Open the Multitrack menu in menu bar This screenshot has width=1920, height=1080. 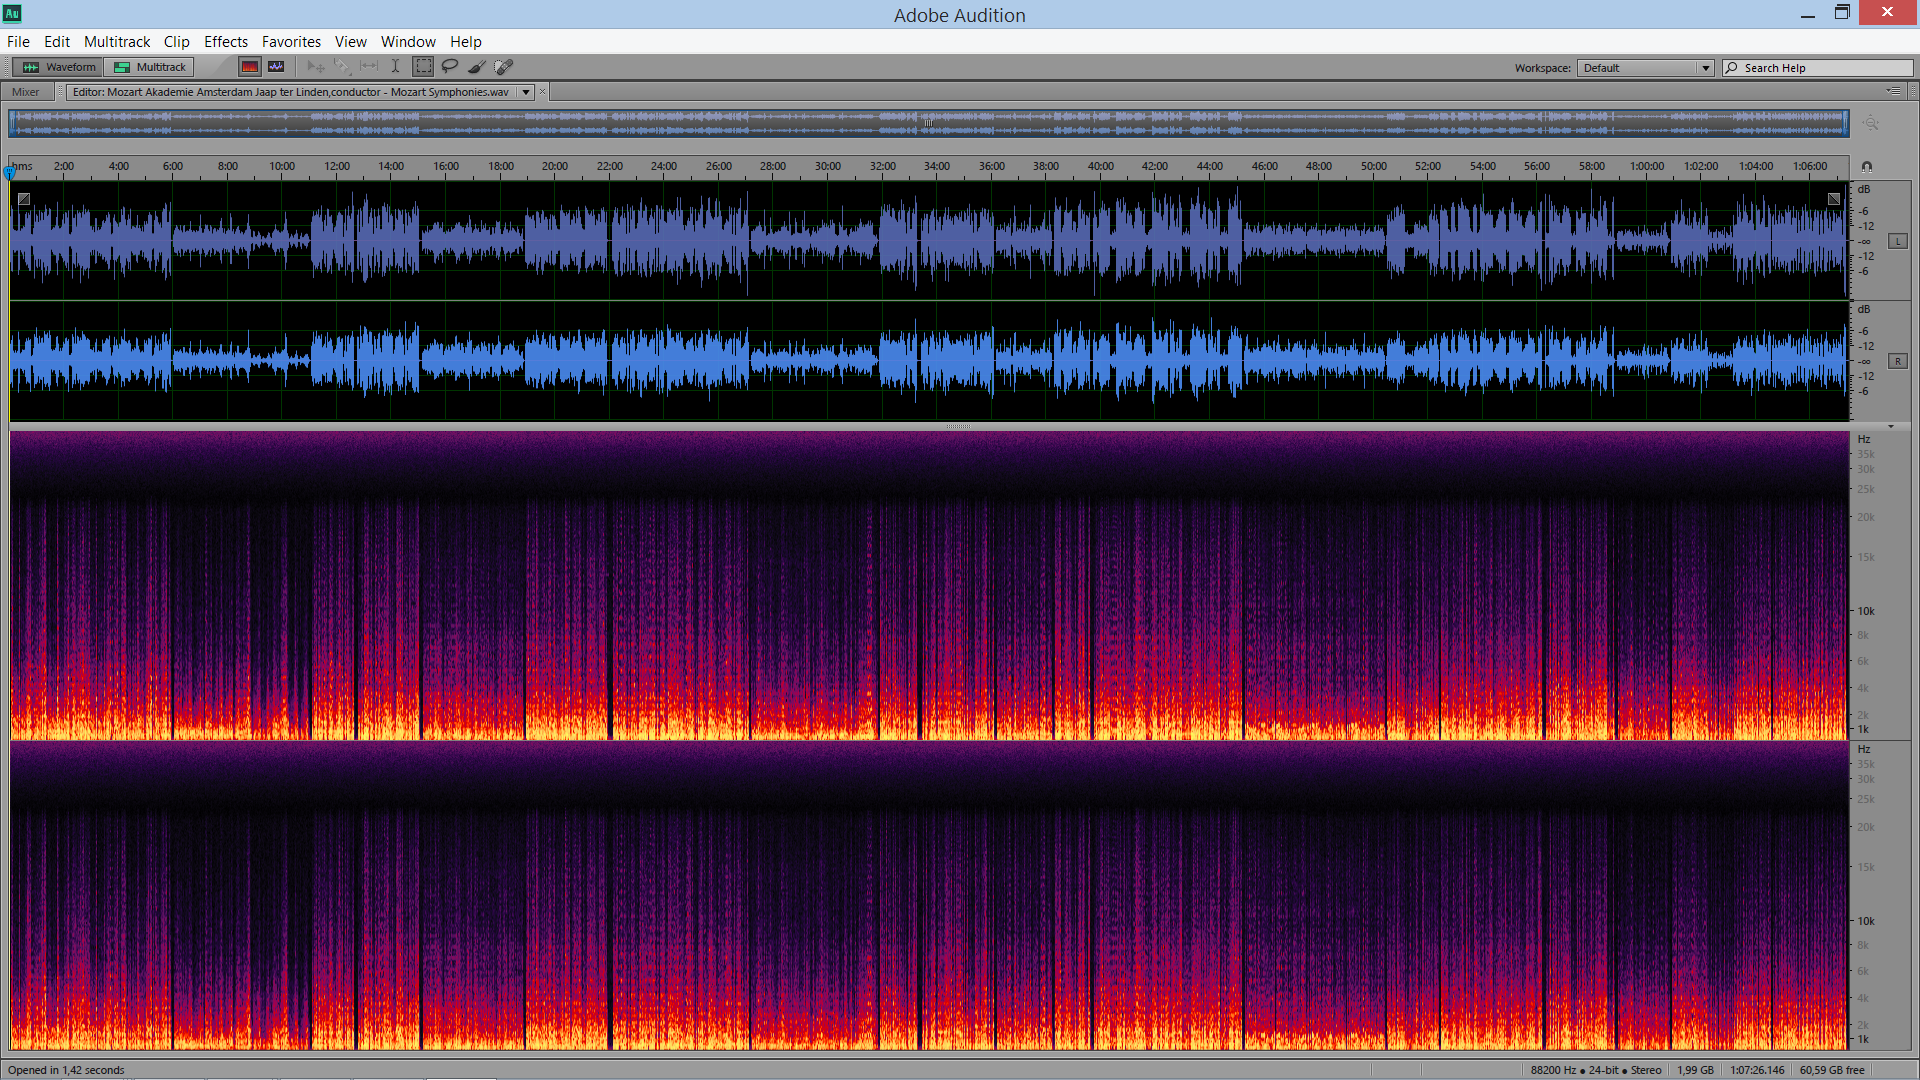(116, 41)
